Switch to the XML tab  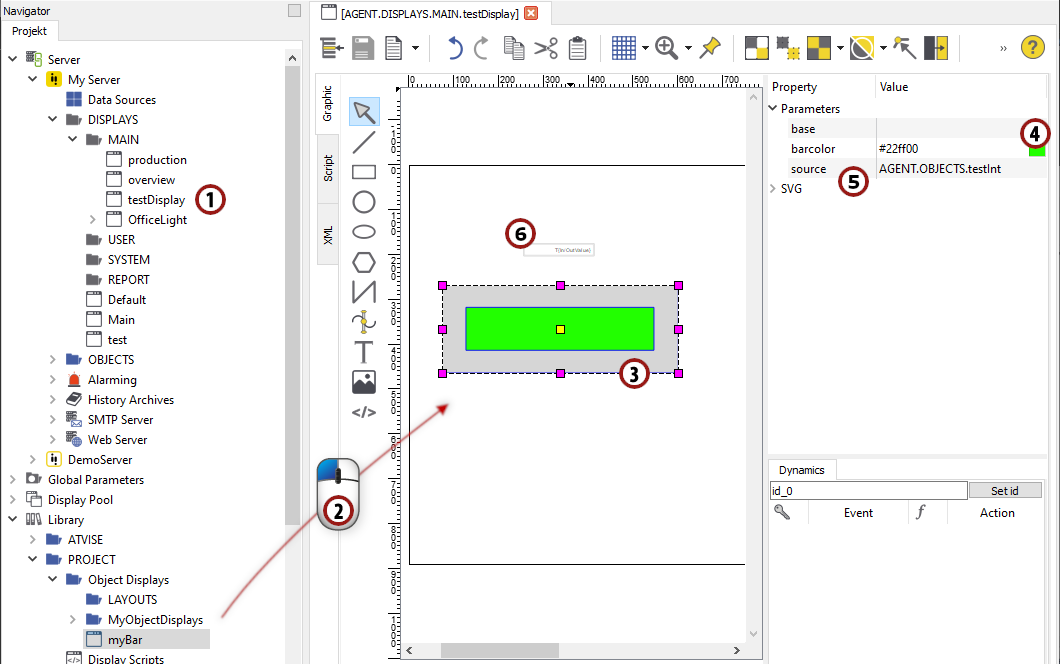pos(328,234)
